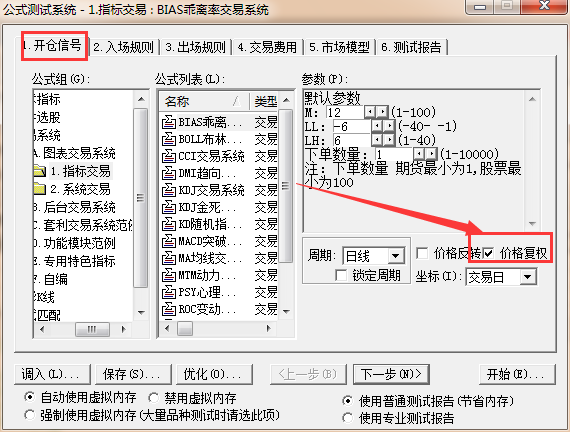Select 强制使用虚拟内存 radio option

[x=29, y=415]
